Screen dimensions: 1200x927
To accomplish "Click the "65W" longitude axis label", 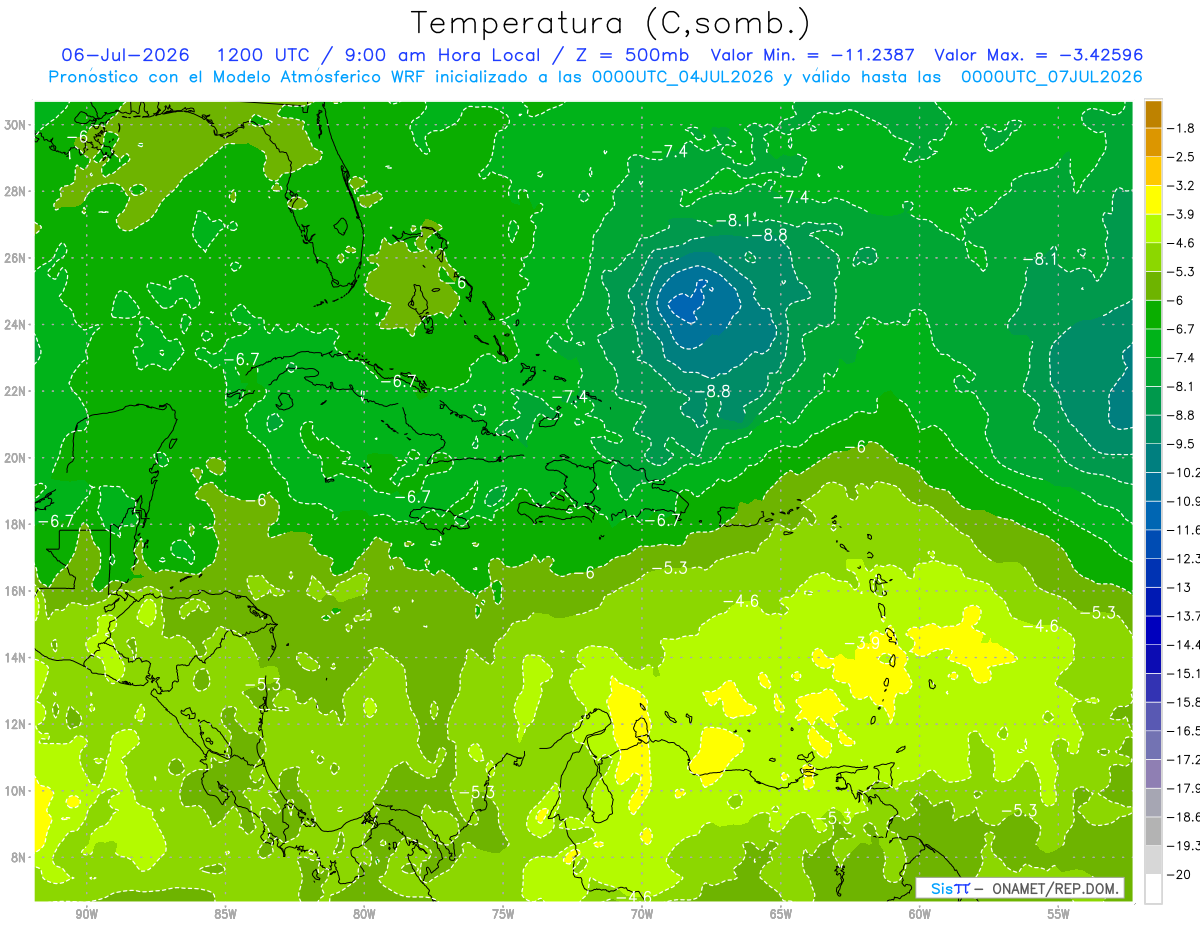I will pyautogui.click(x=781, y=915).
